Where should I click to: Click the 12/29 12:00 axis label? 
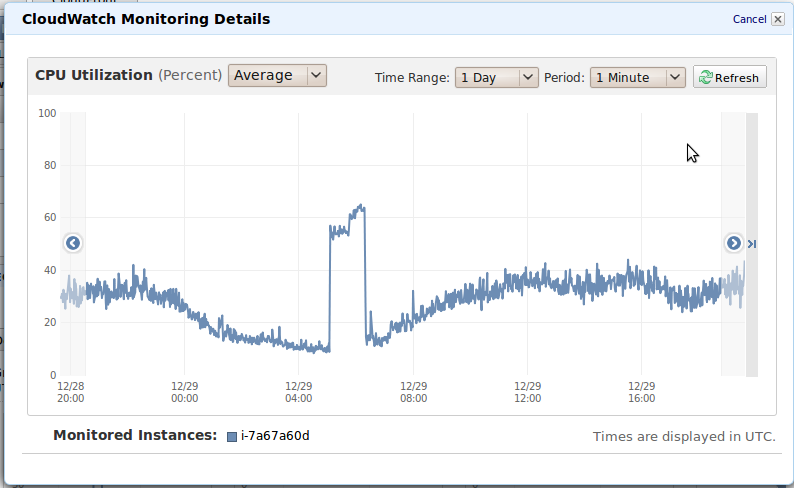[x=527, y=392]
